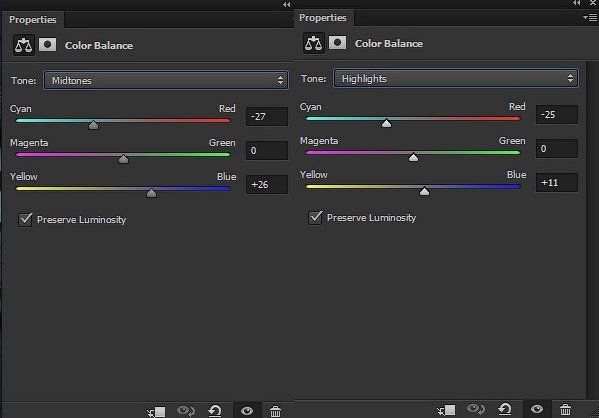Click layer mask icon in Highlights panel
This screenshot has width=599, height=418.
tap(337, 42)
